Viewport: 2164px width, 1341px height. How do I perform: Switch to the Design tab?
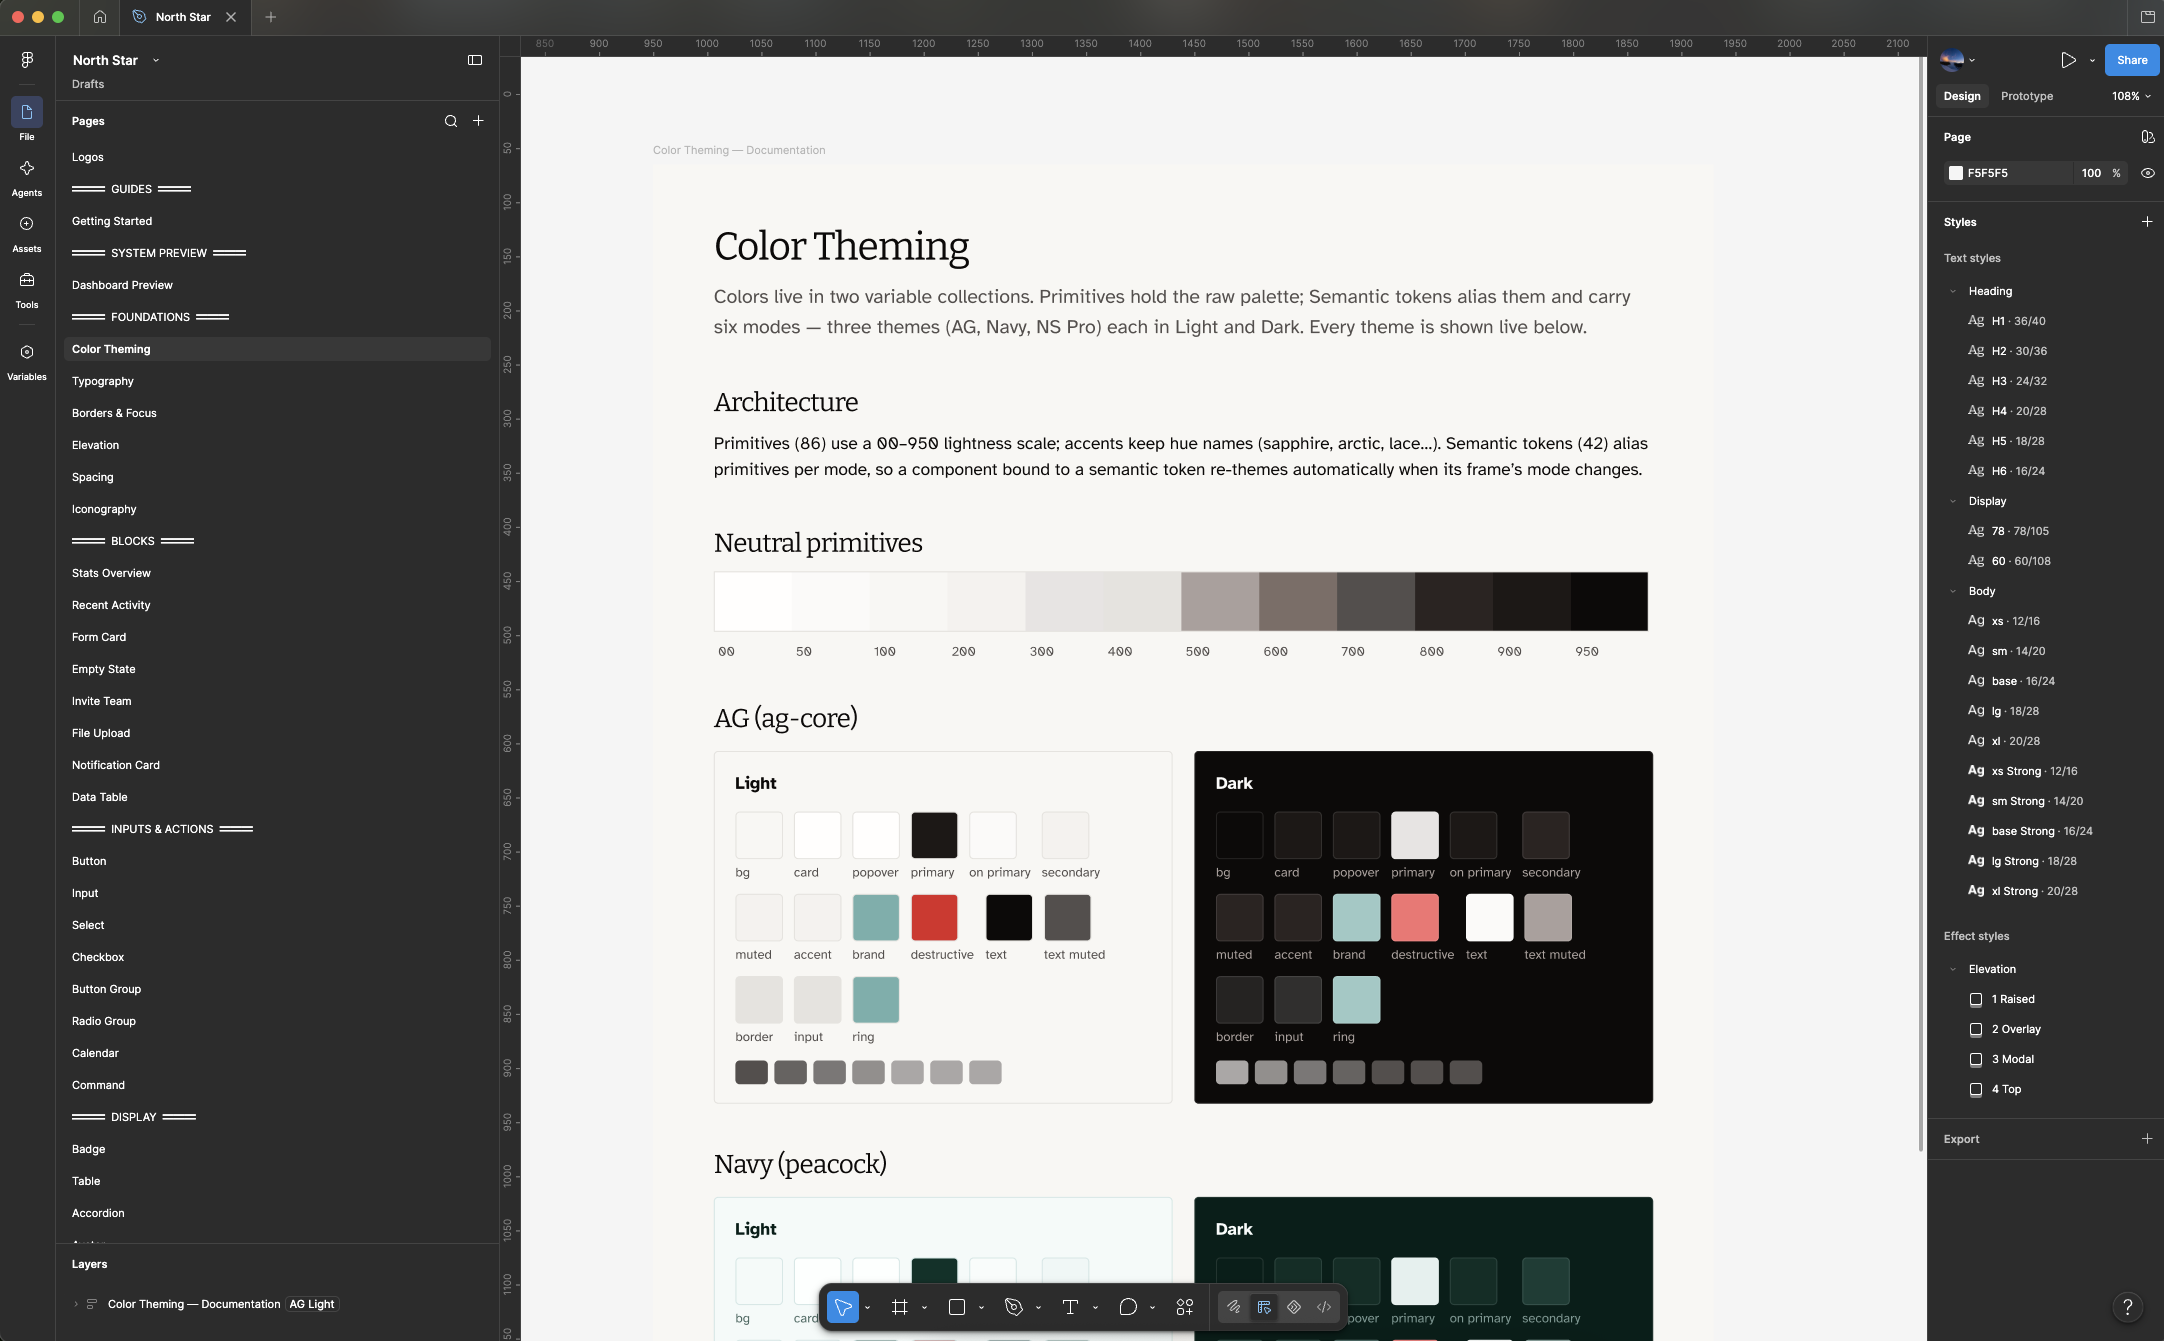pyautogui.click(x=1962, y=96)
